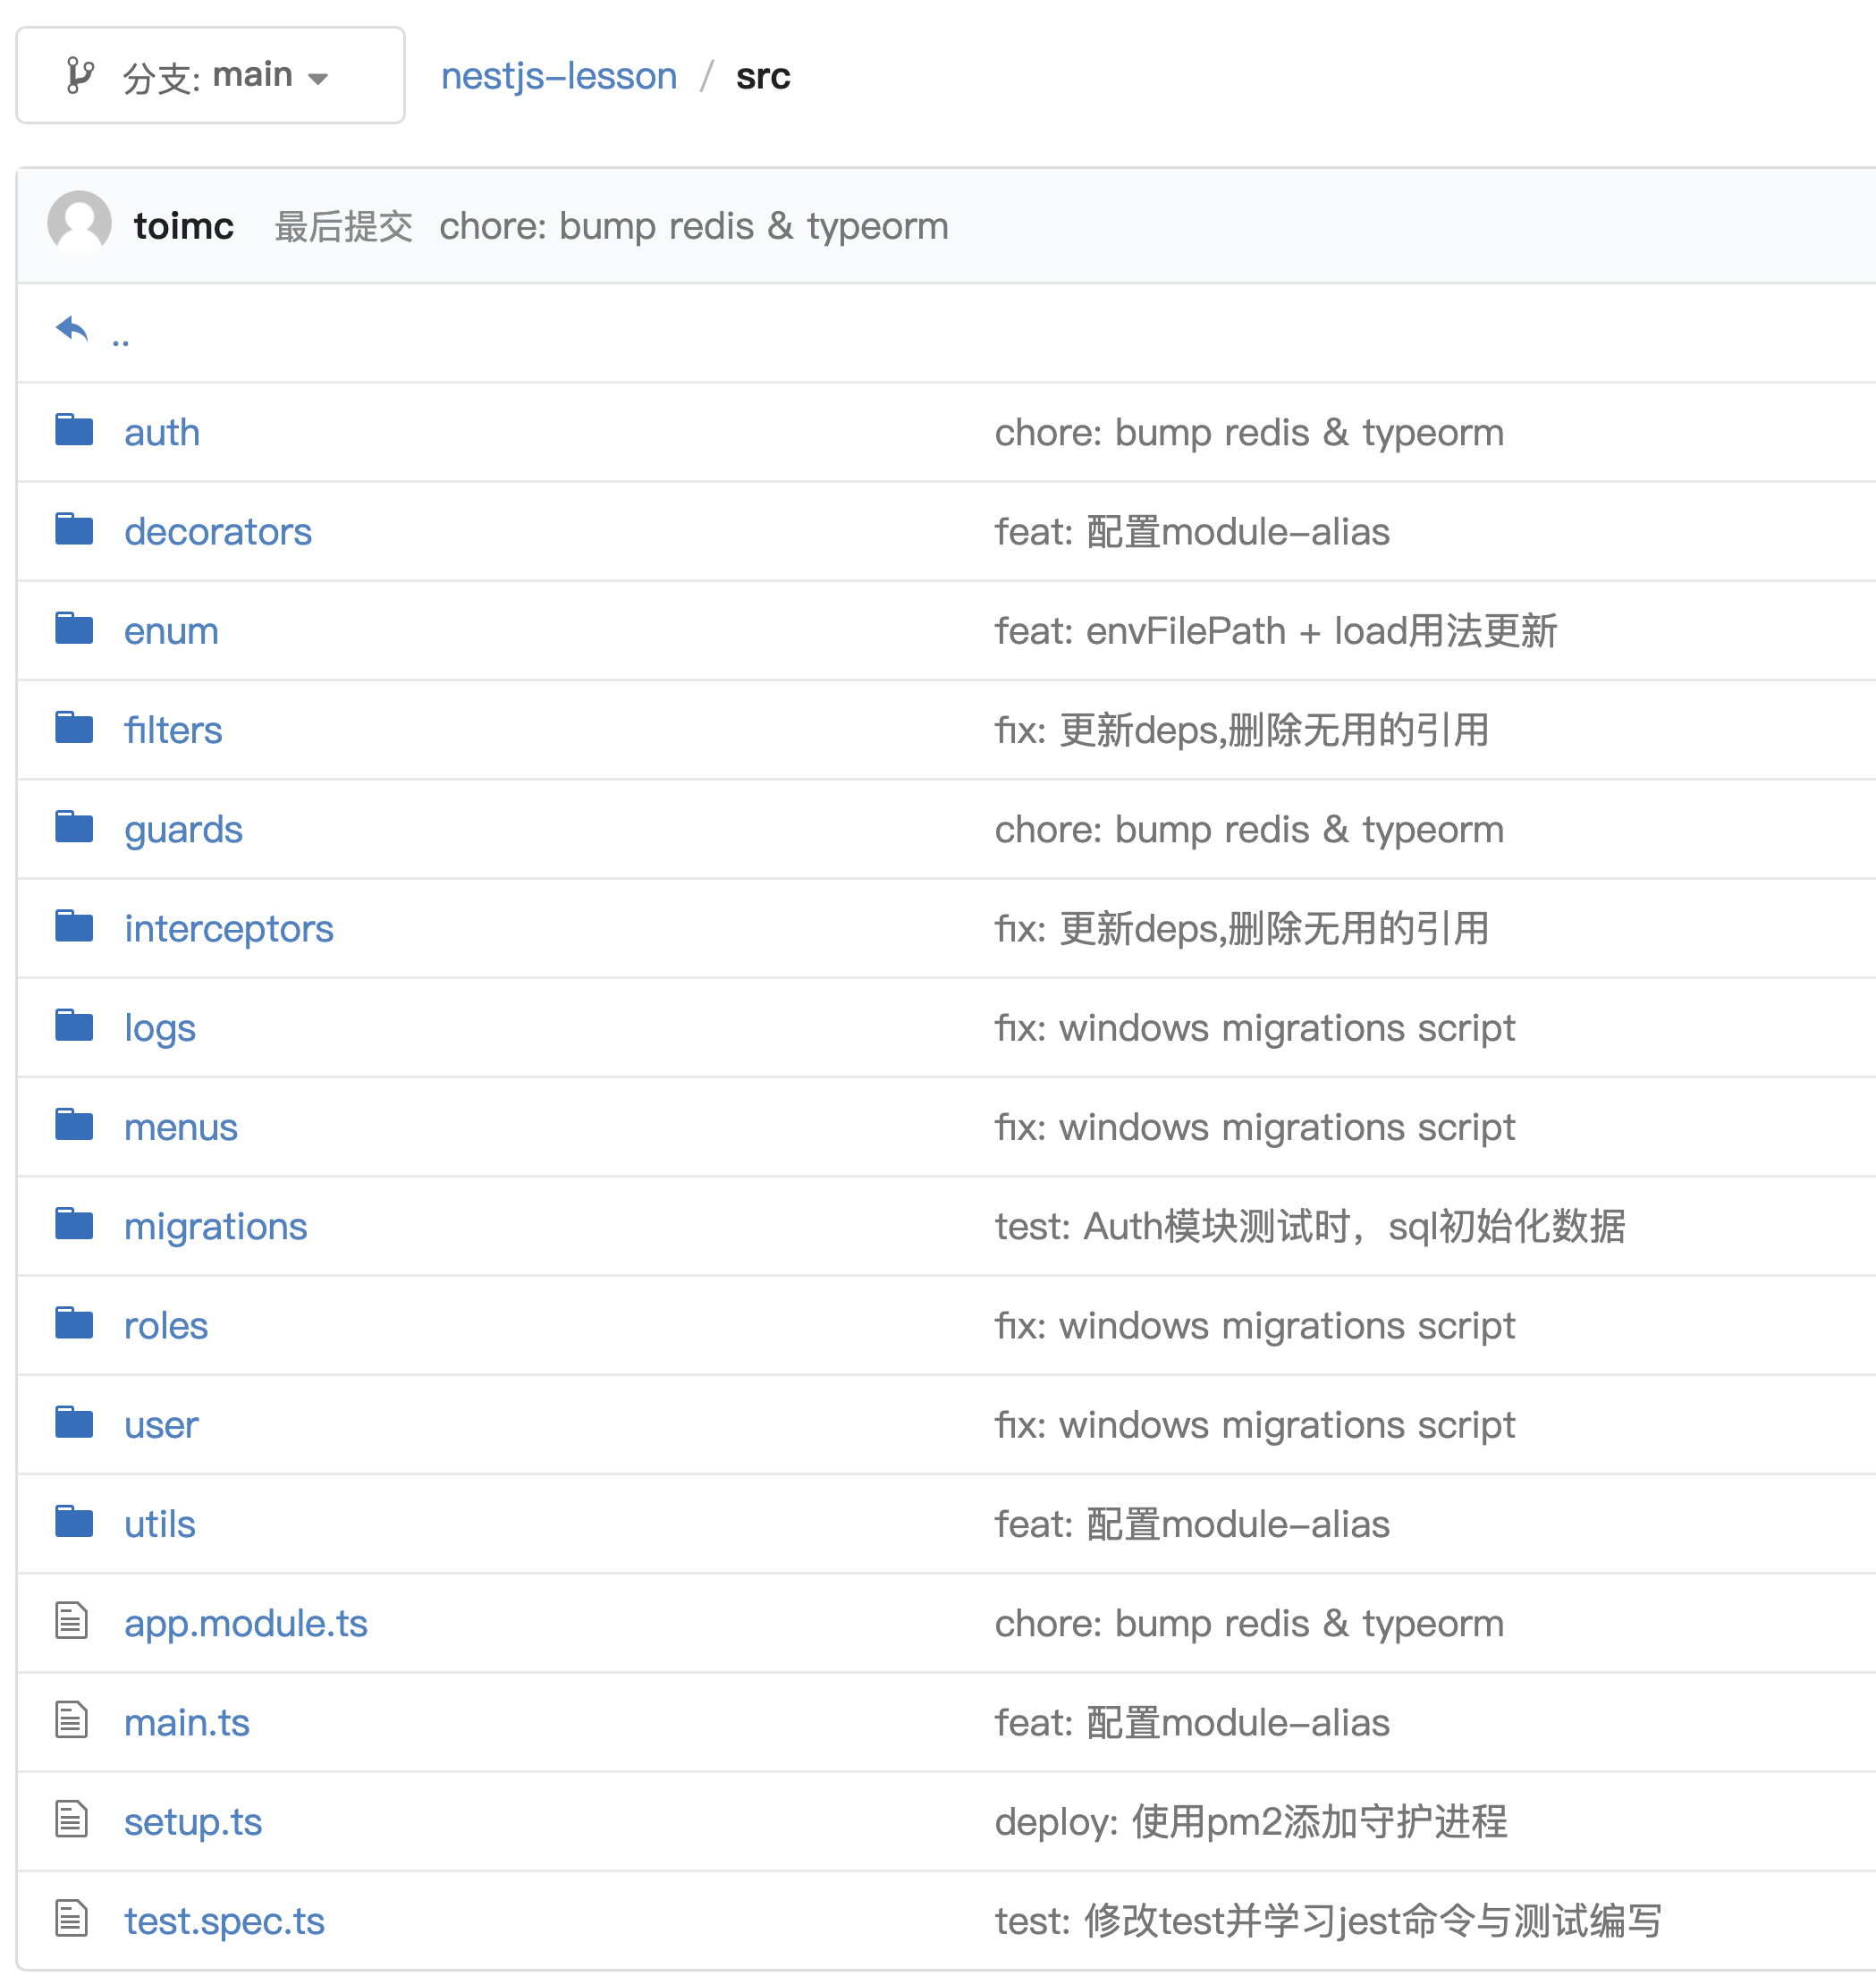Open the test.spec.ts file
Image resolution: width=1876 pixels, height=1976 pixels.
224,1920
